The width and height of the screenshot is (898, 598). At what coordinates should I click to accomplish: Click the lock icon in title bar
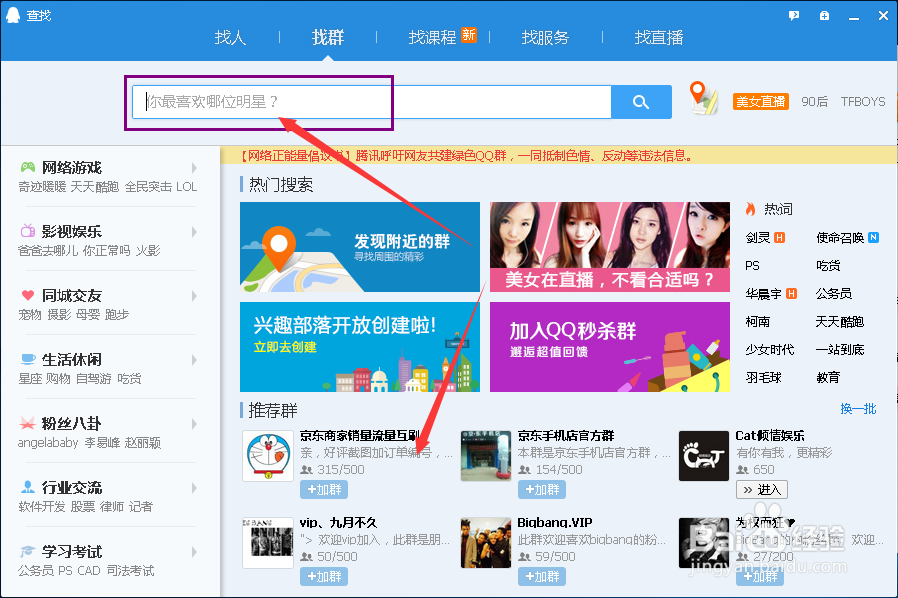tap(824, 16)
